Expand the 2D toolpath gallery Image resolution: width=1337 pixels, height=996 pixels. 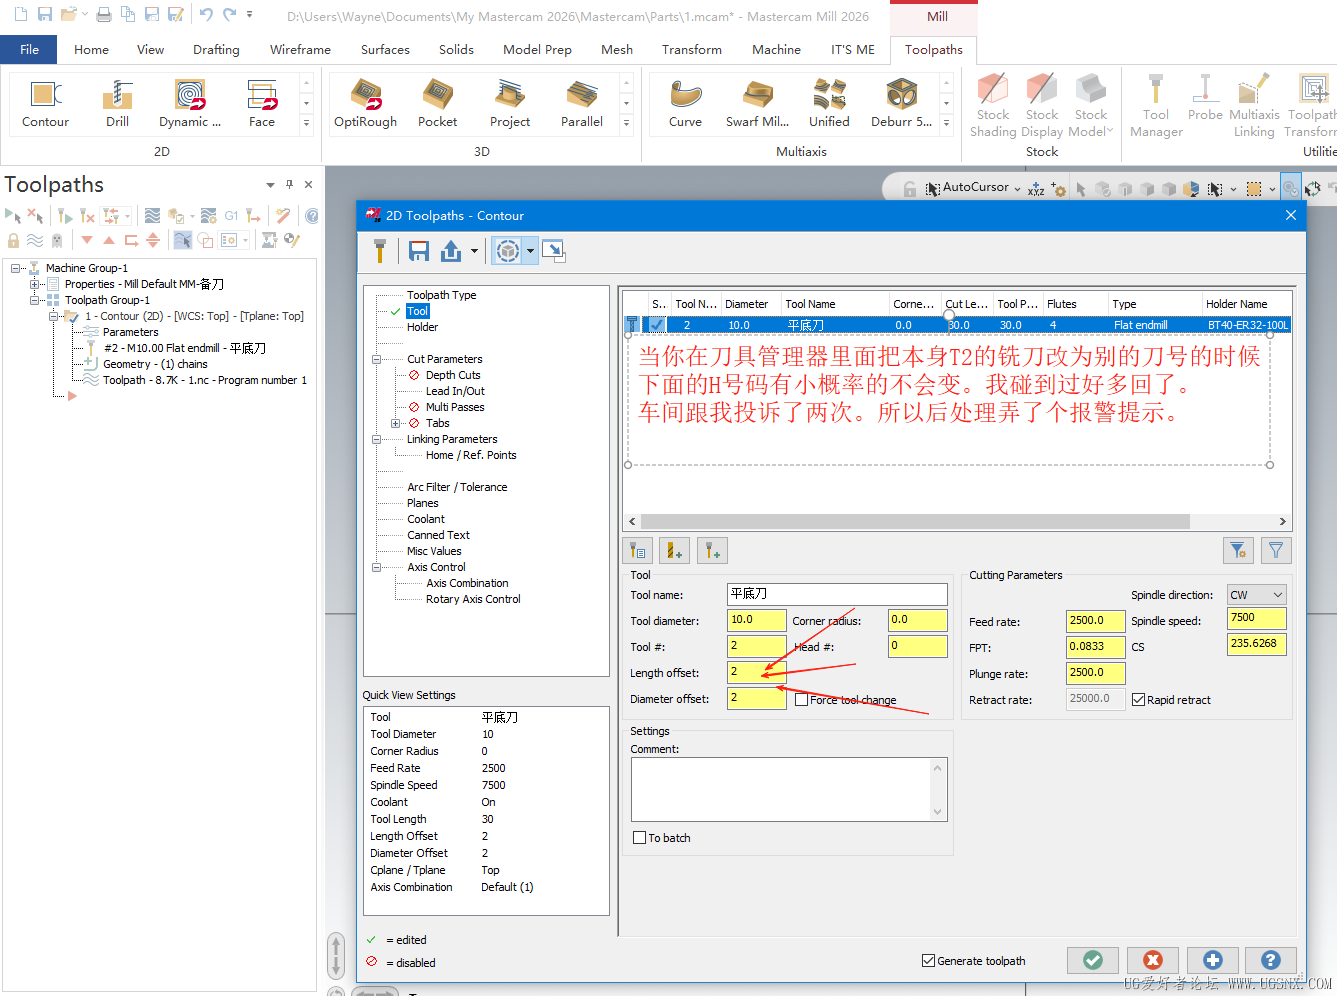[x=306, y=124]
